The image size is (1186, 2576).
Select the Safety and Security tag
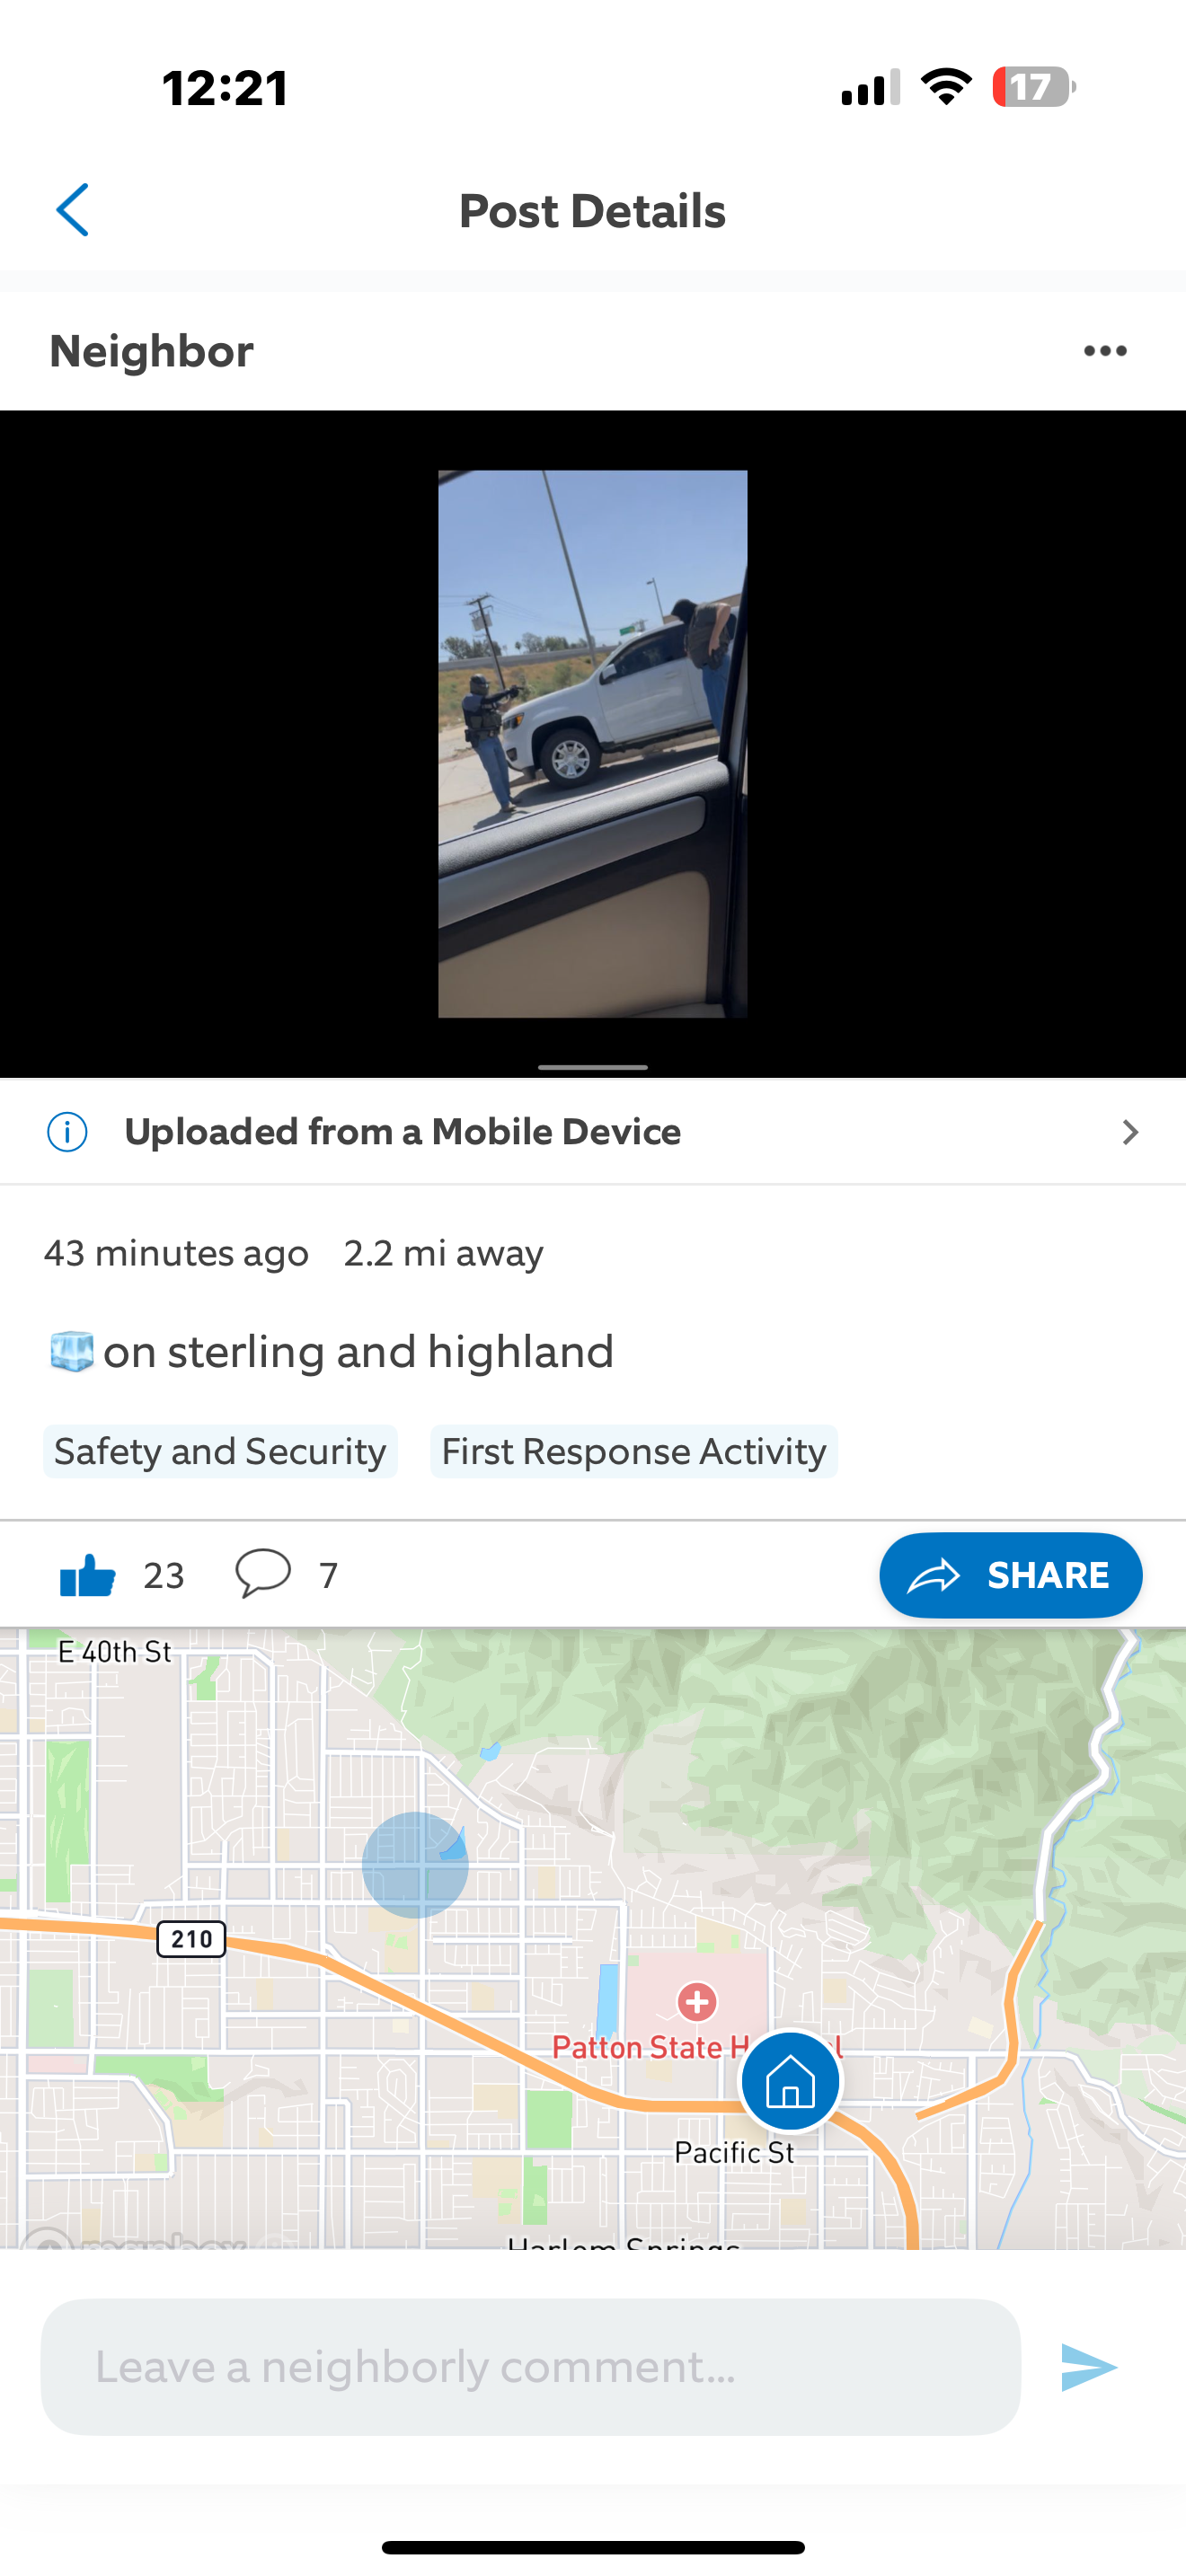coord(220,1451)
